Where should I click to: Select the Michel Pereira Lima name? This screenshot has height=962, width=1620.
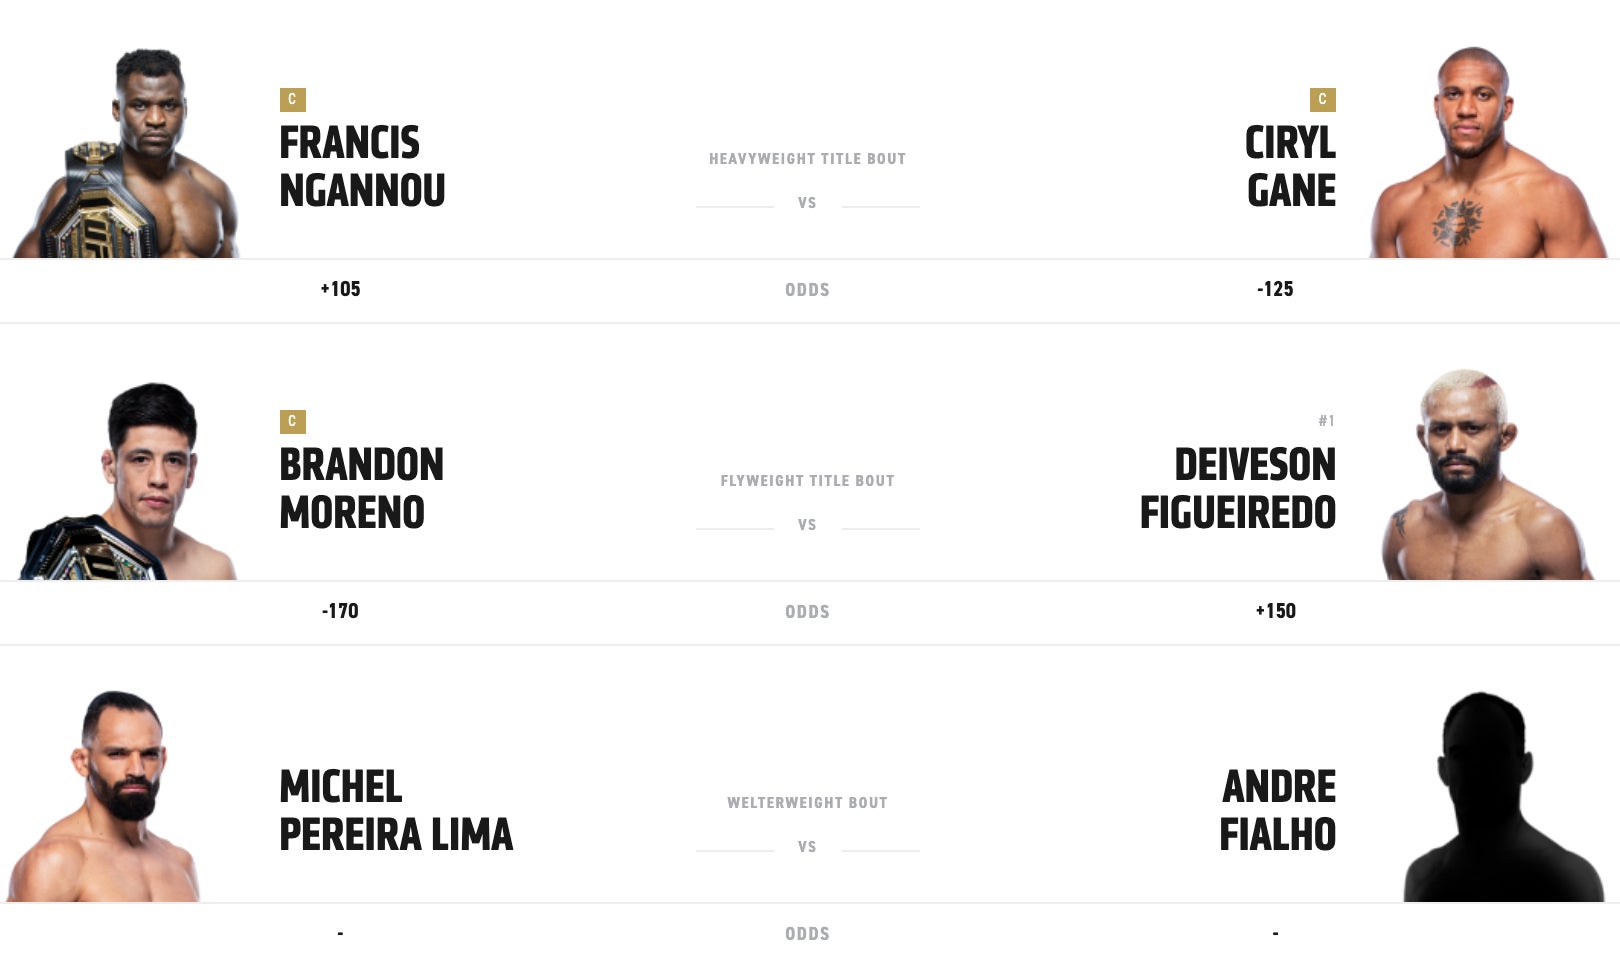(x=396, y=811)
